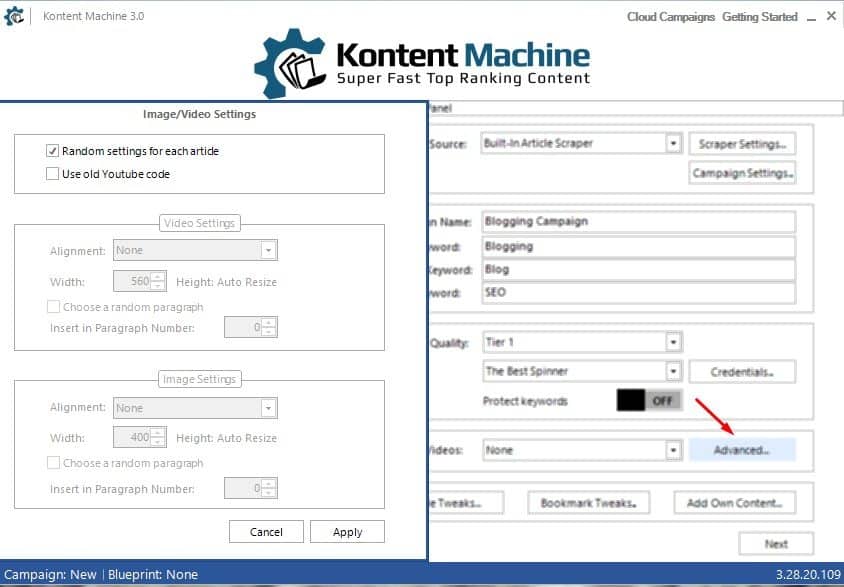Screen dimensions: 844x587
Task: Click the keyword field containing Blogging
Action: 638,246
